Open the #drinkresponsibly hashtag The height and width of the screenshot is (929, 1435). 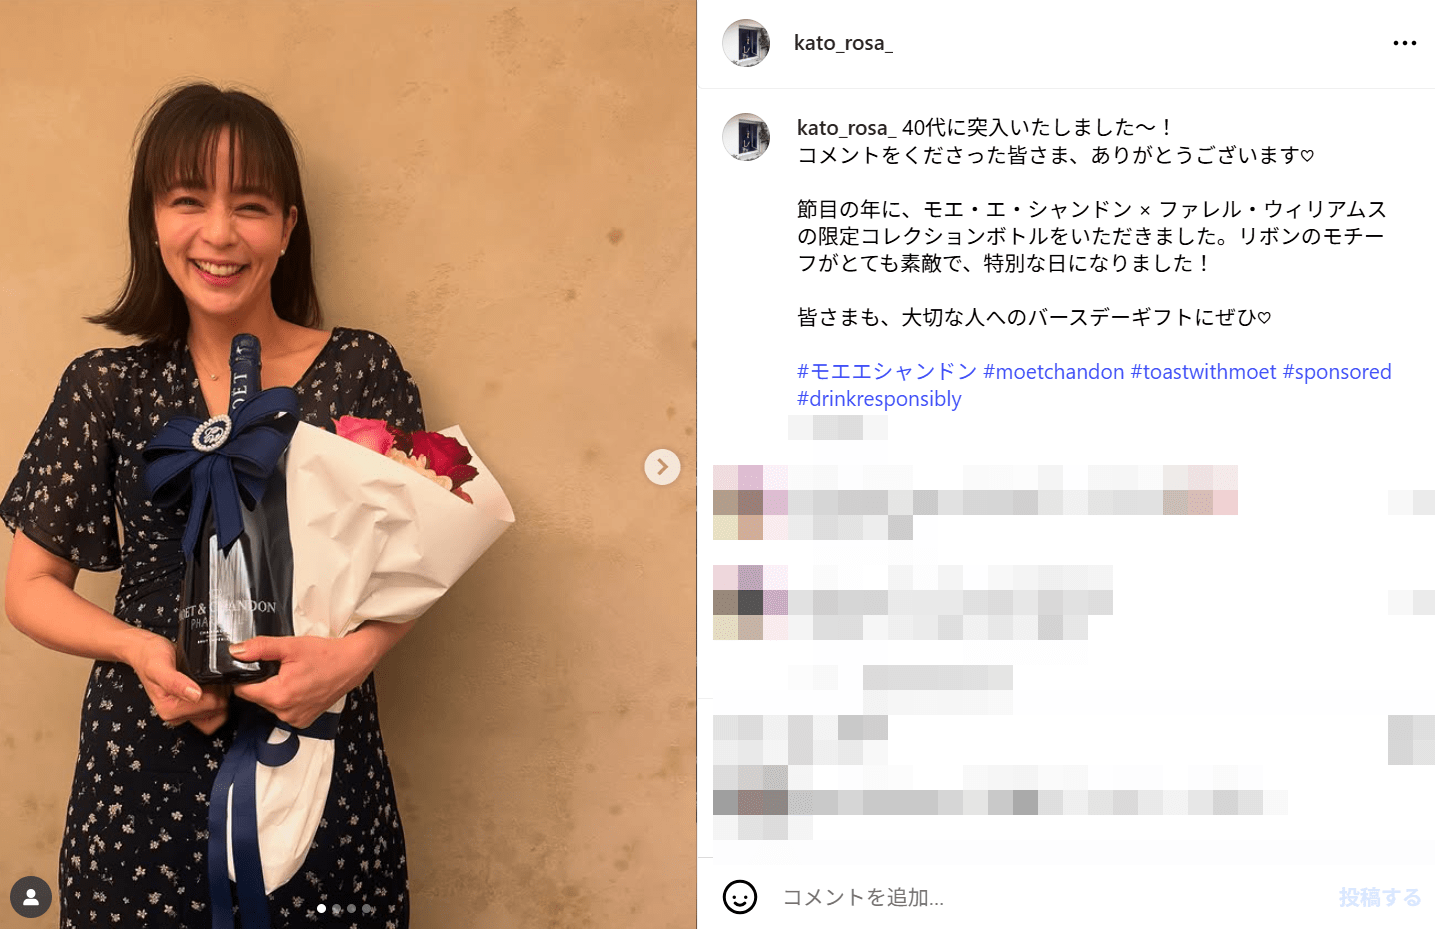[x=879, y=399]
